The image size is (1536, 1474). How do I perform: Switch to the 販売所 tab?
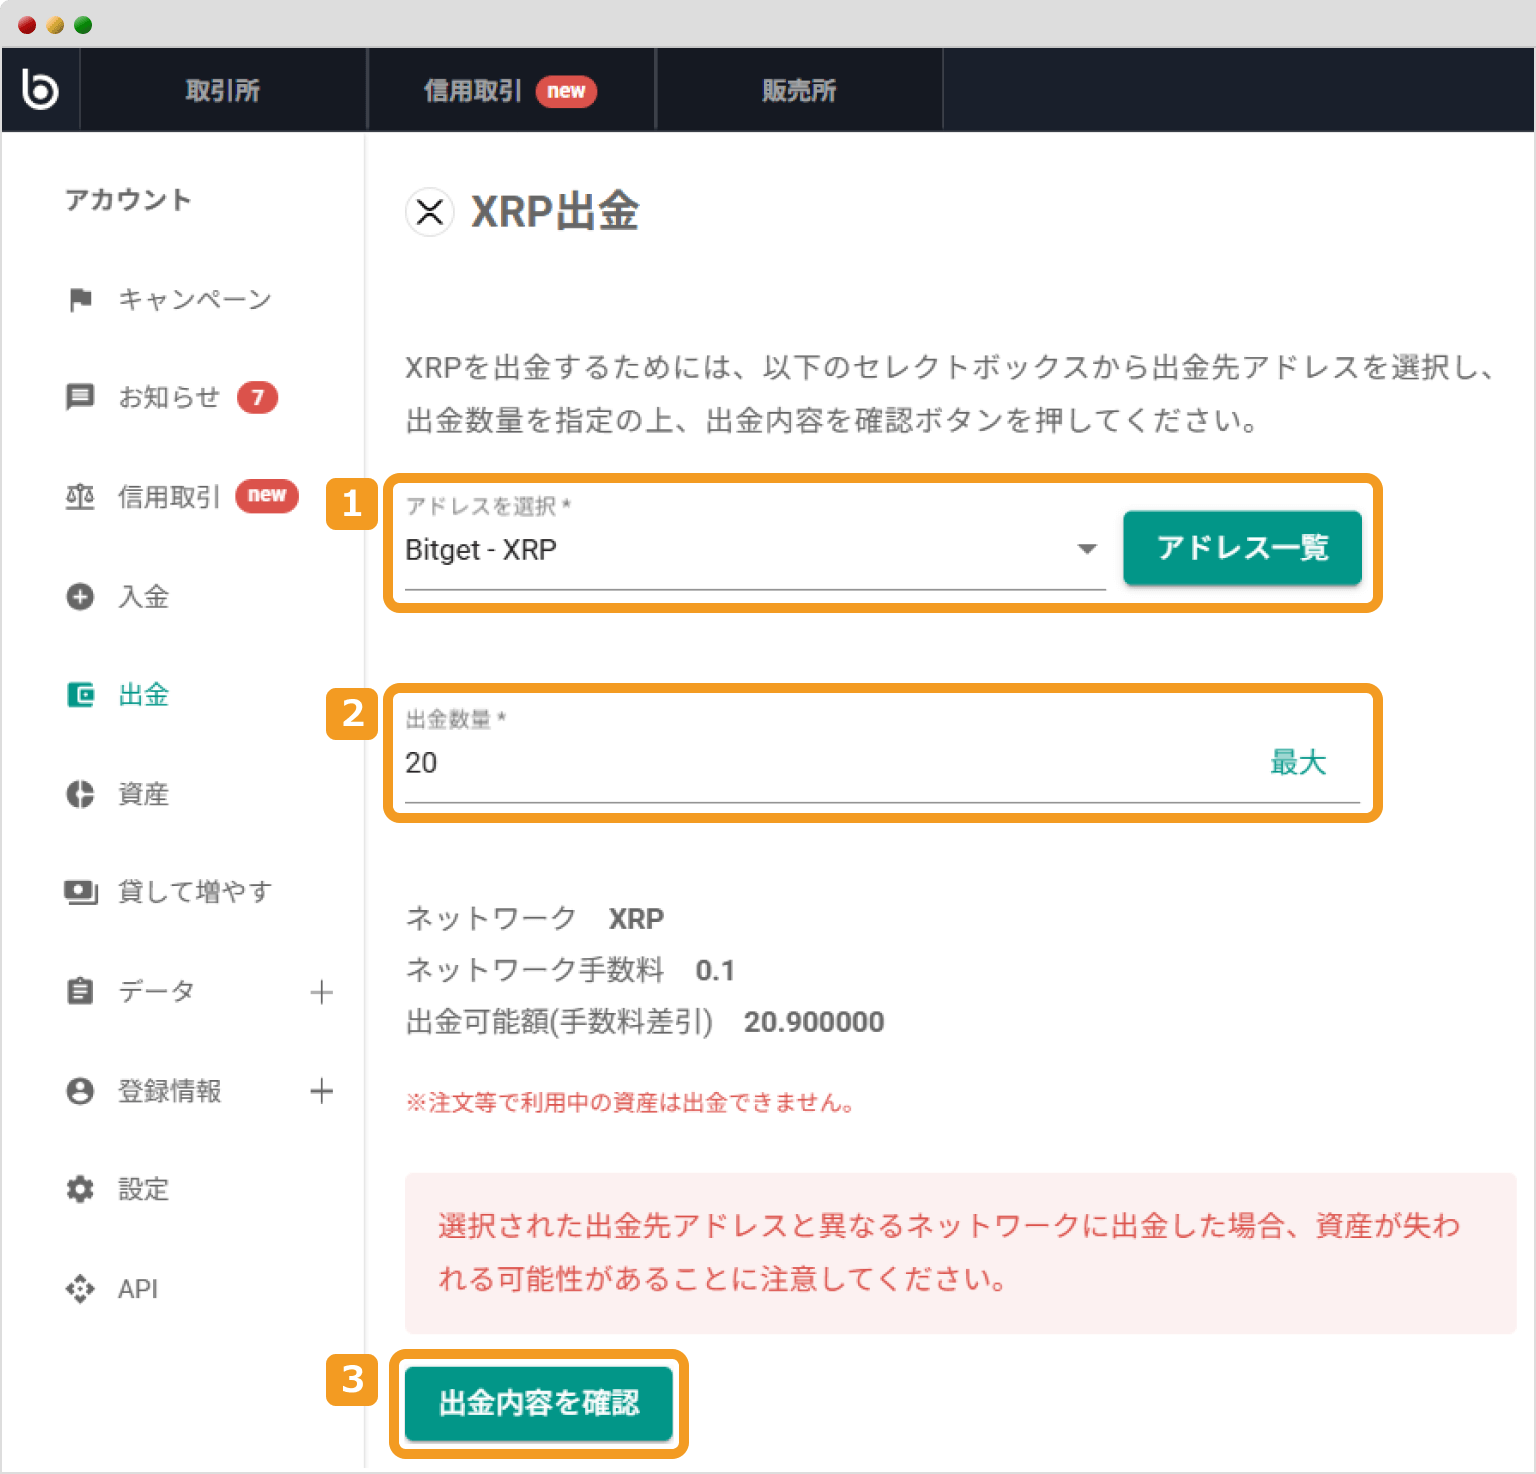coord(799,89)
